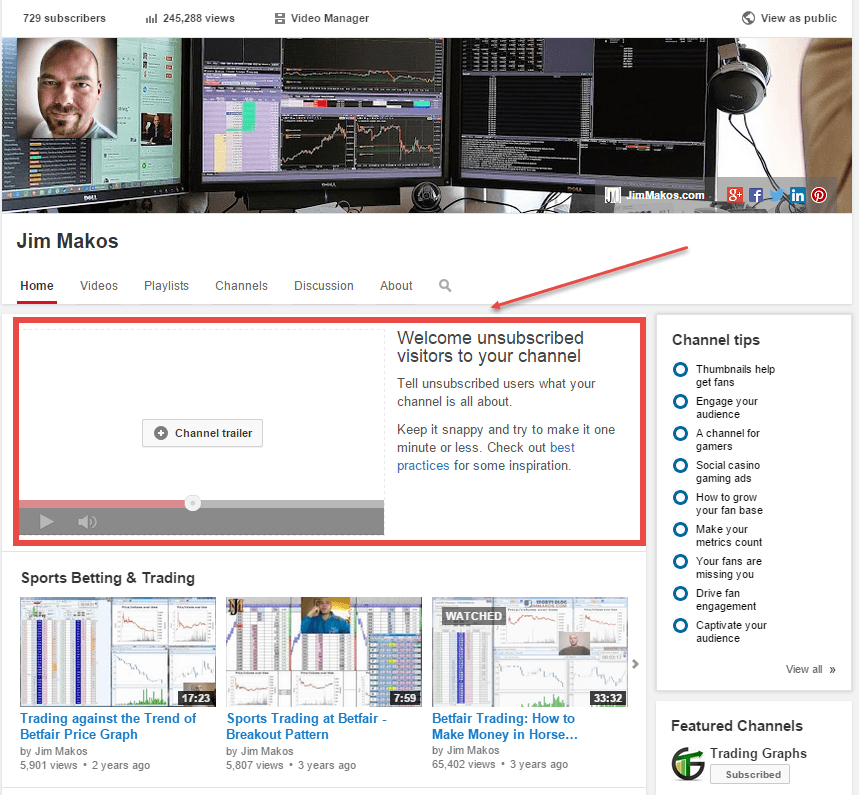Expand channel tips with View all
The width and height of the screenshot is (859, 795).
[810, 669]
